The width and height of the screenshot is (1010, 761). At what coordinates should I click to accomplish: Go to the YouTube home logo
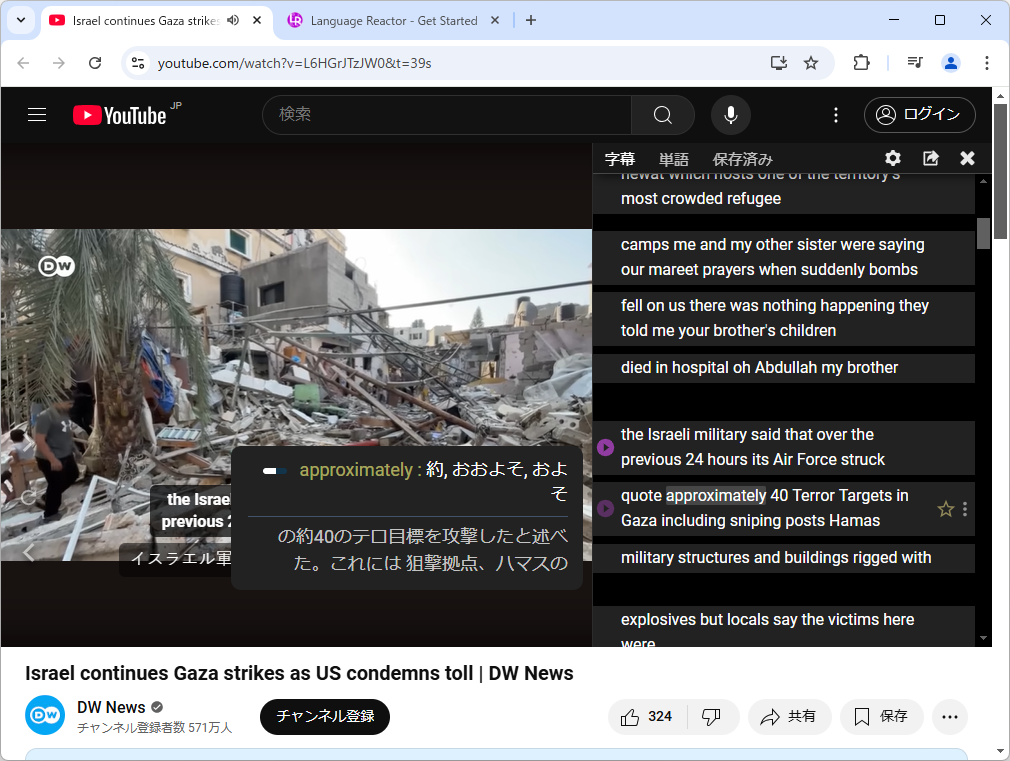pos(120,115)
